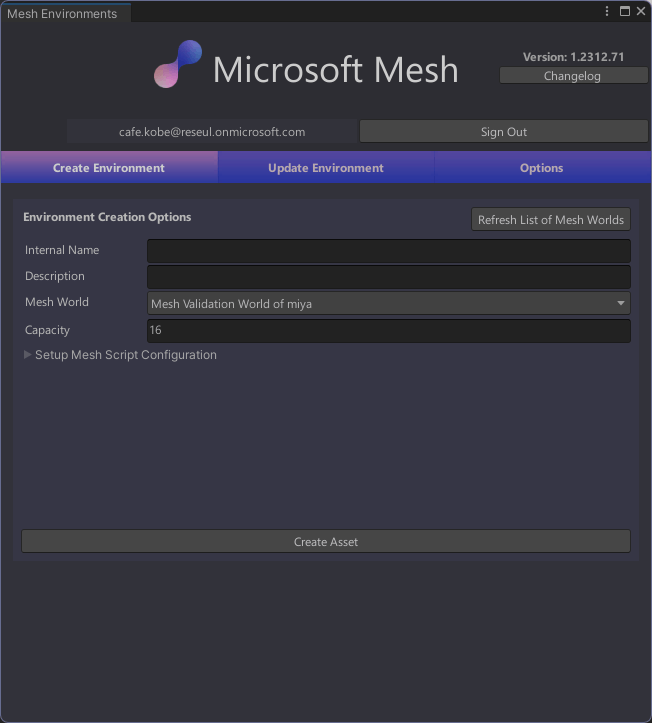This screenshot has width=652, height=723.
Task: Focus the Description input field
Action: point(389,277)
